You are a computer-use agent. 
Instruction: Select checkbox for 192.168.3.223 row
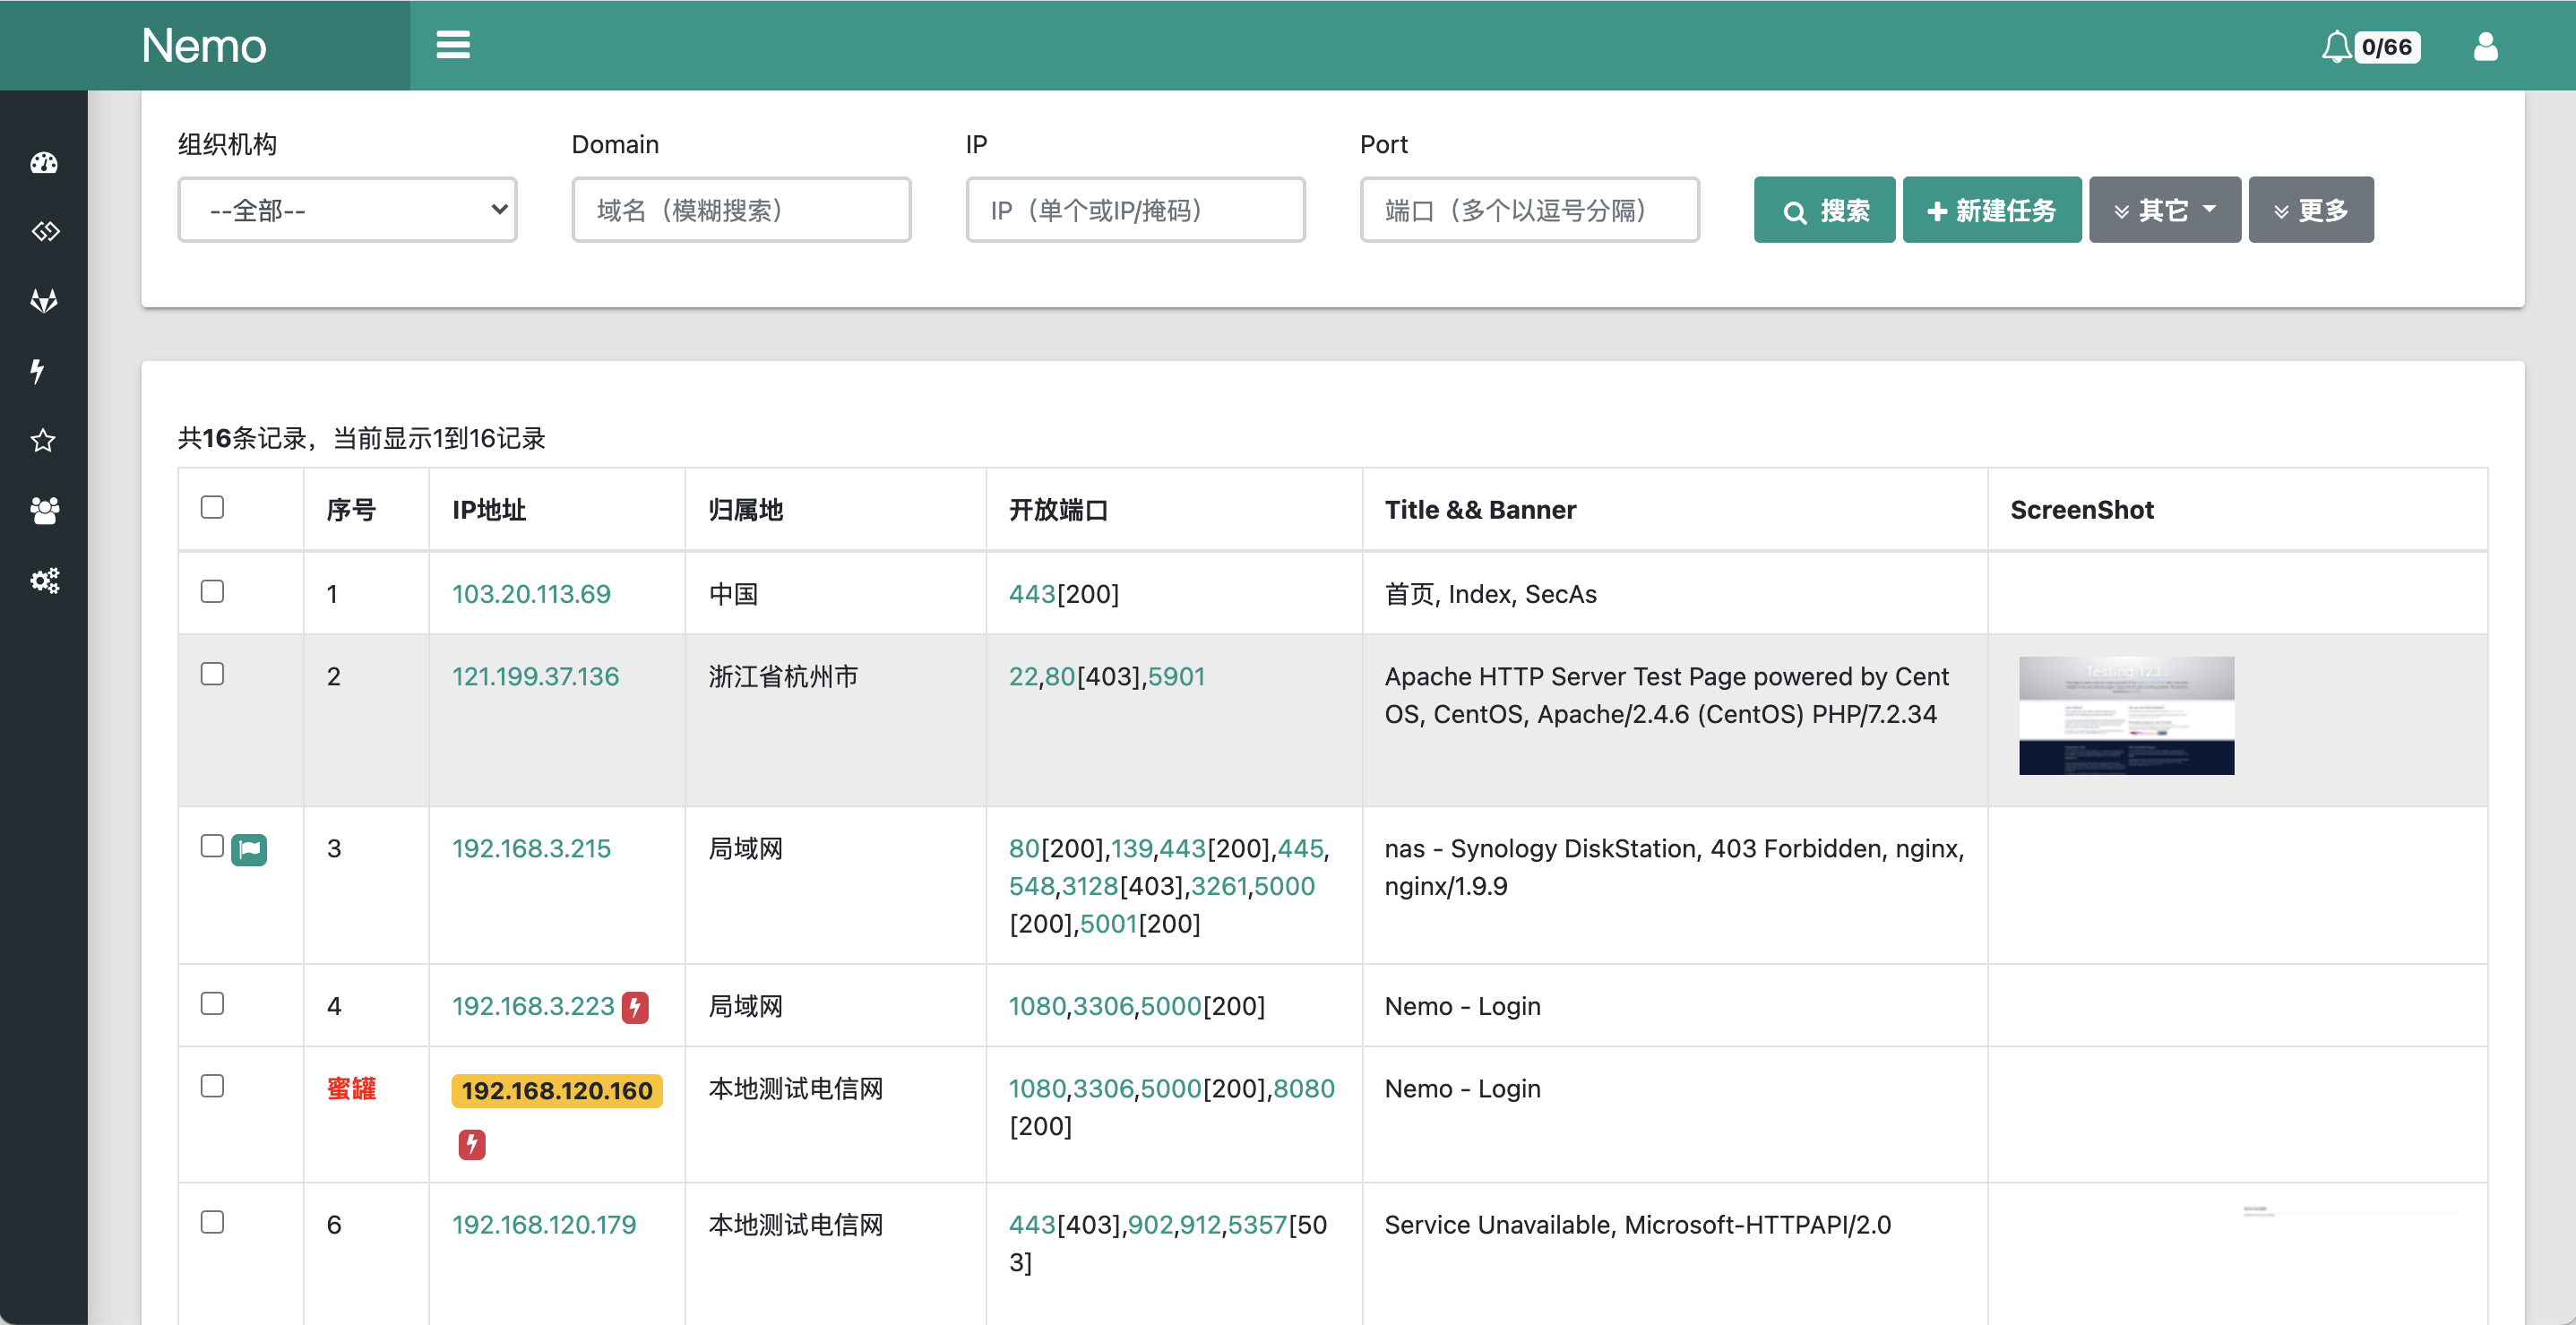click(x=212, y=1003)
